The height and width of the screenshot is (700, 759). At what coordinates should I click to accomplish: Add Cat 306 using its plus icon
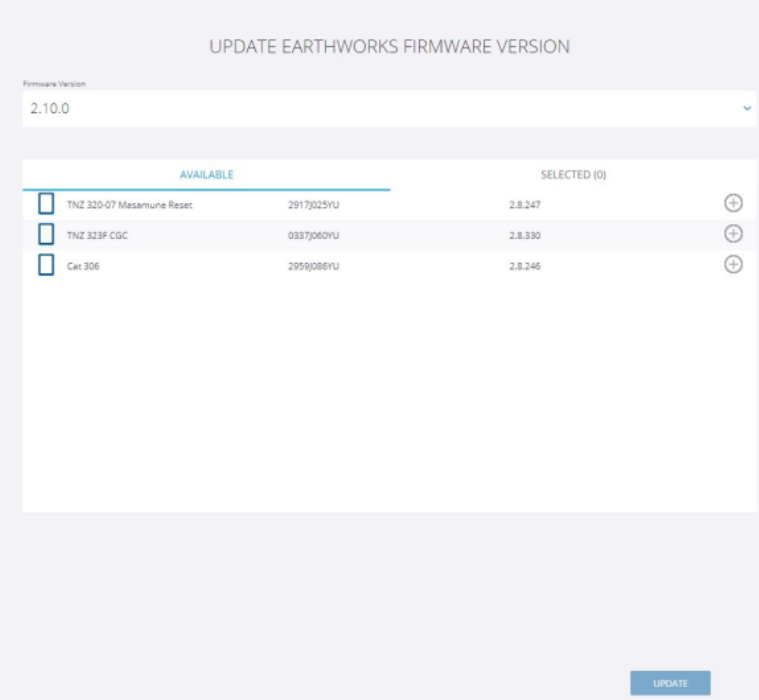pos(732,265)
